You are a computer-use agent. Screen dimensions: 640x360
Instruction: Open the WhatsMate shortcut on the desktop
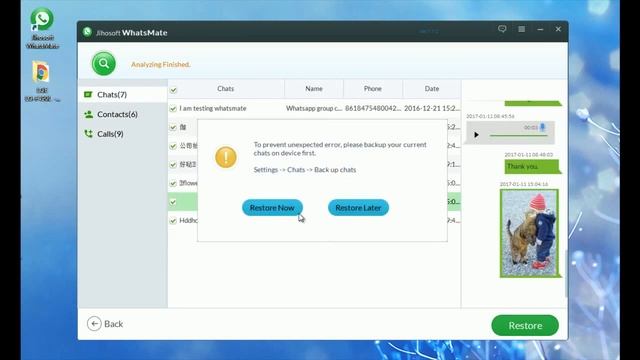pyautogui.click(x=42, y=28)
